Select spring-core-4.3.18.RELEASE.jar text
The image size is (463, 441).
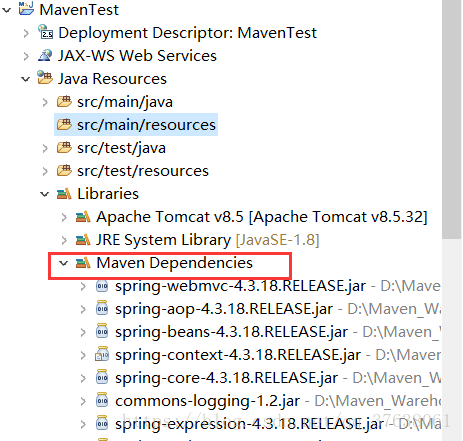pos(227,378)
